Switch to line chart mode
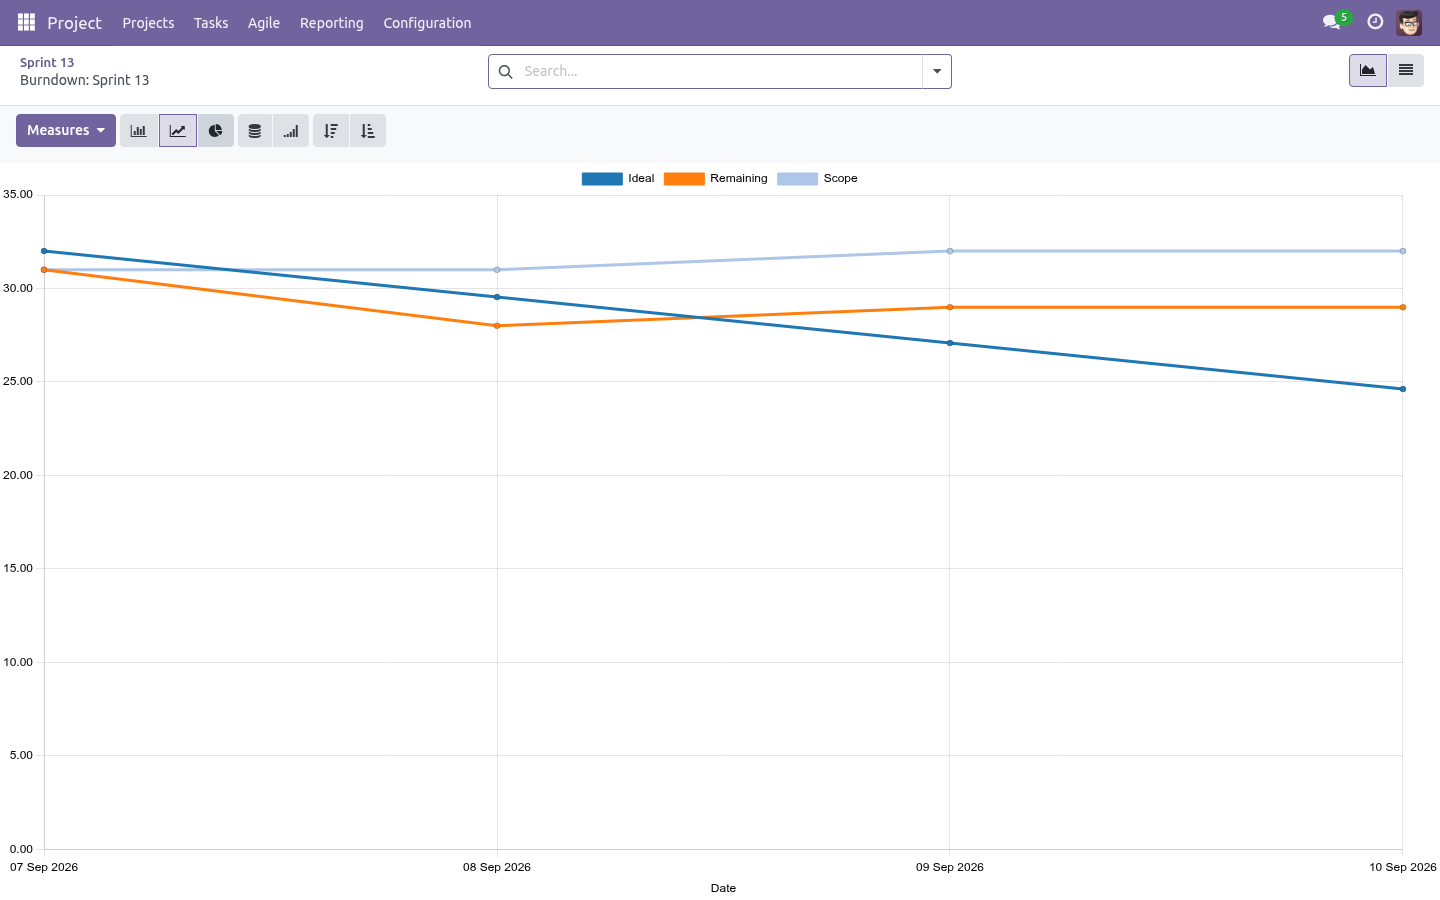This screenshot has height=900, width=1440. click(177, 131)
